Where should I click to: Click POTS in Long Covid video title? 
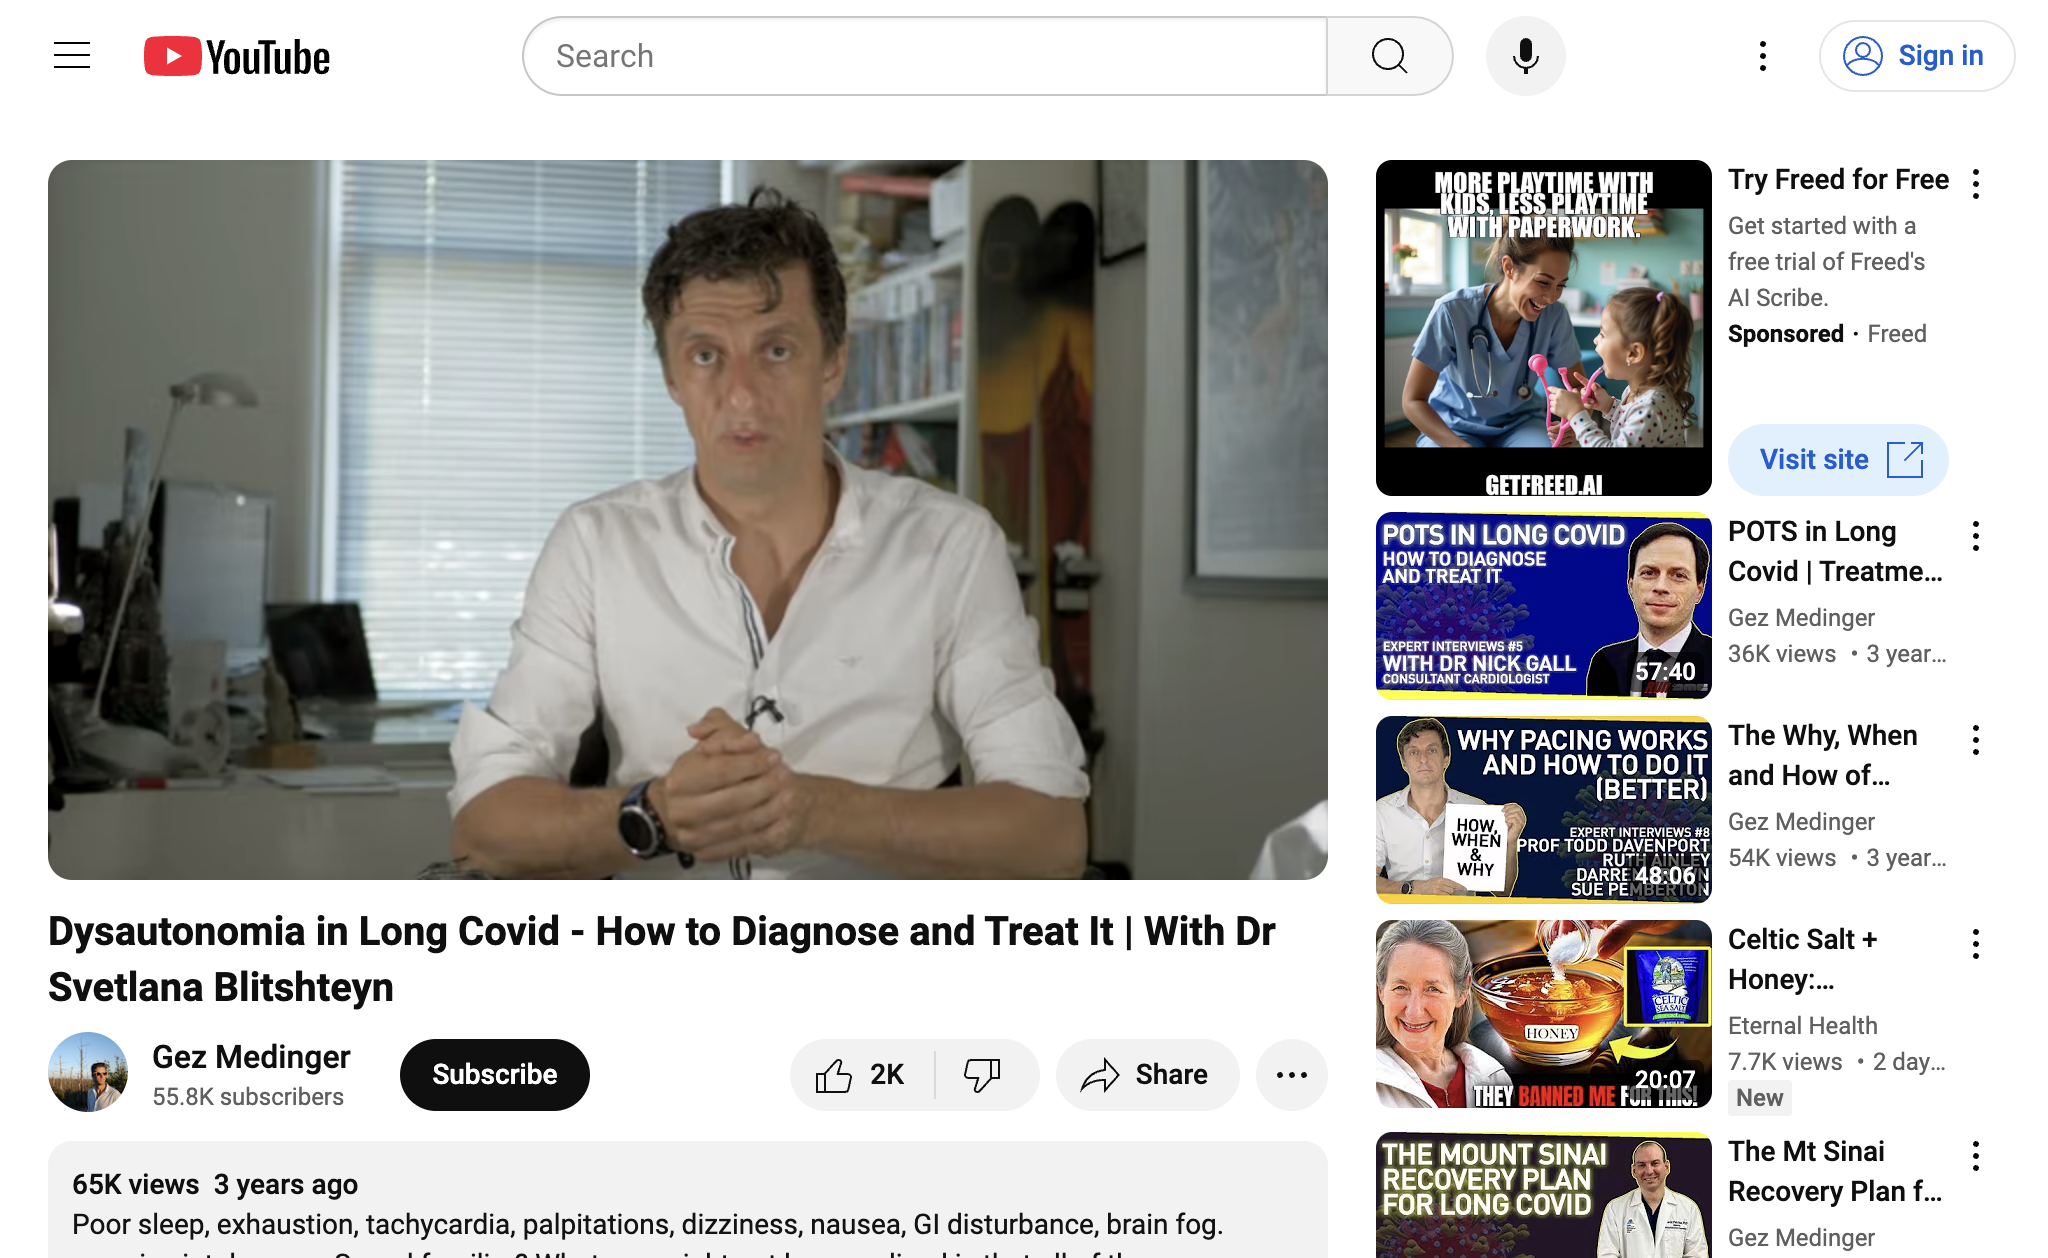1836,551
